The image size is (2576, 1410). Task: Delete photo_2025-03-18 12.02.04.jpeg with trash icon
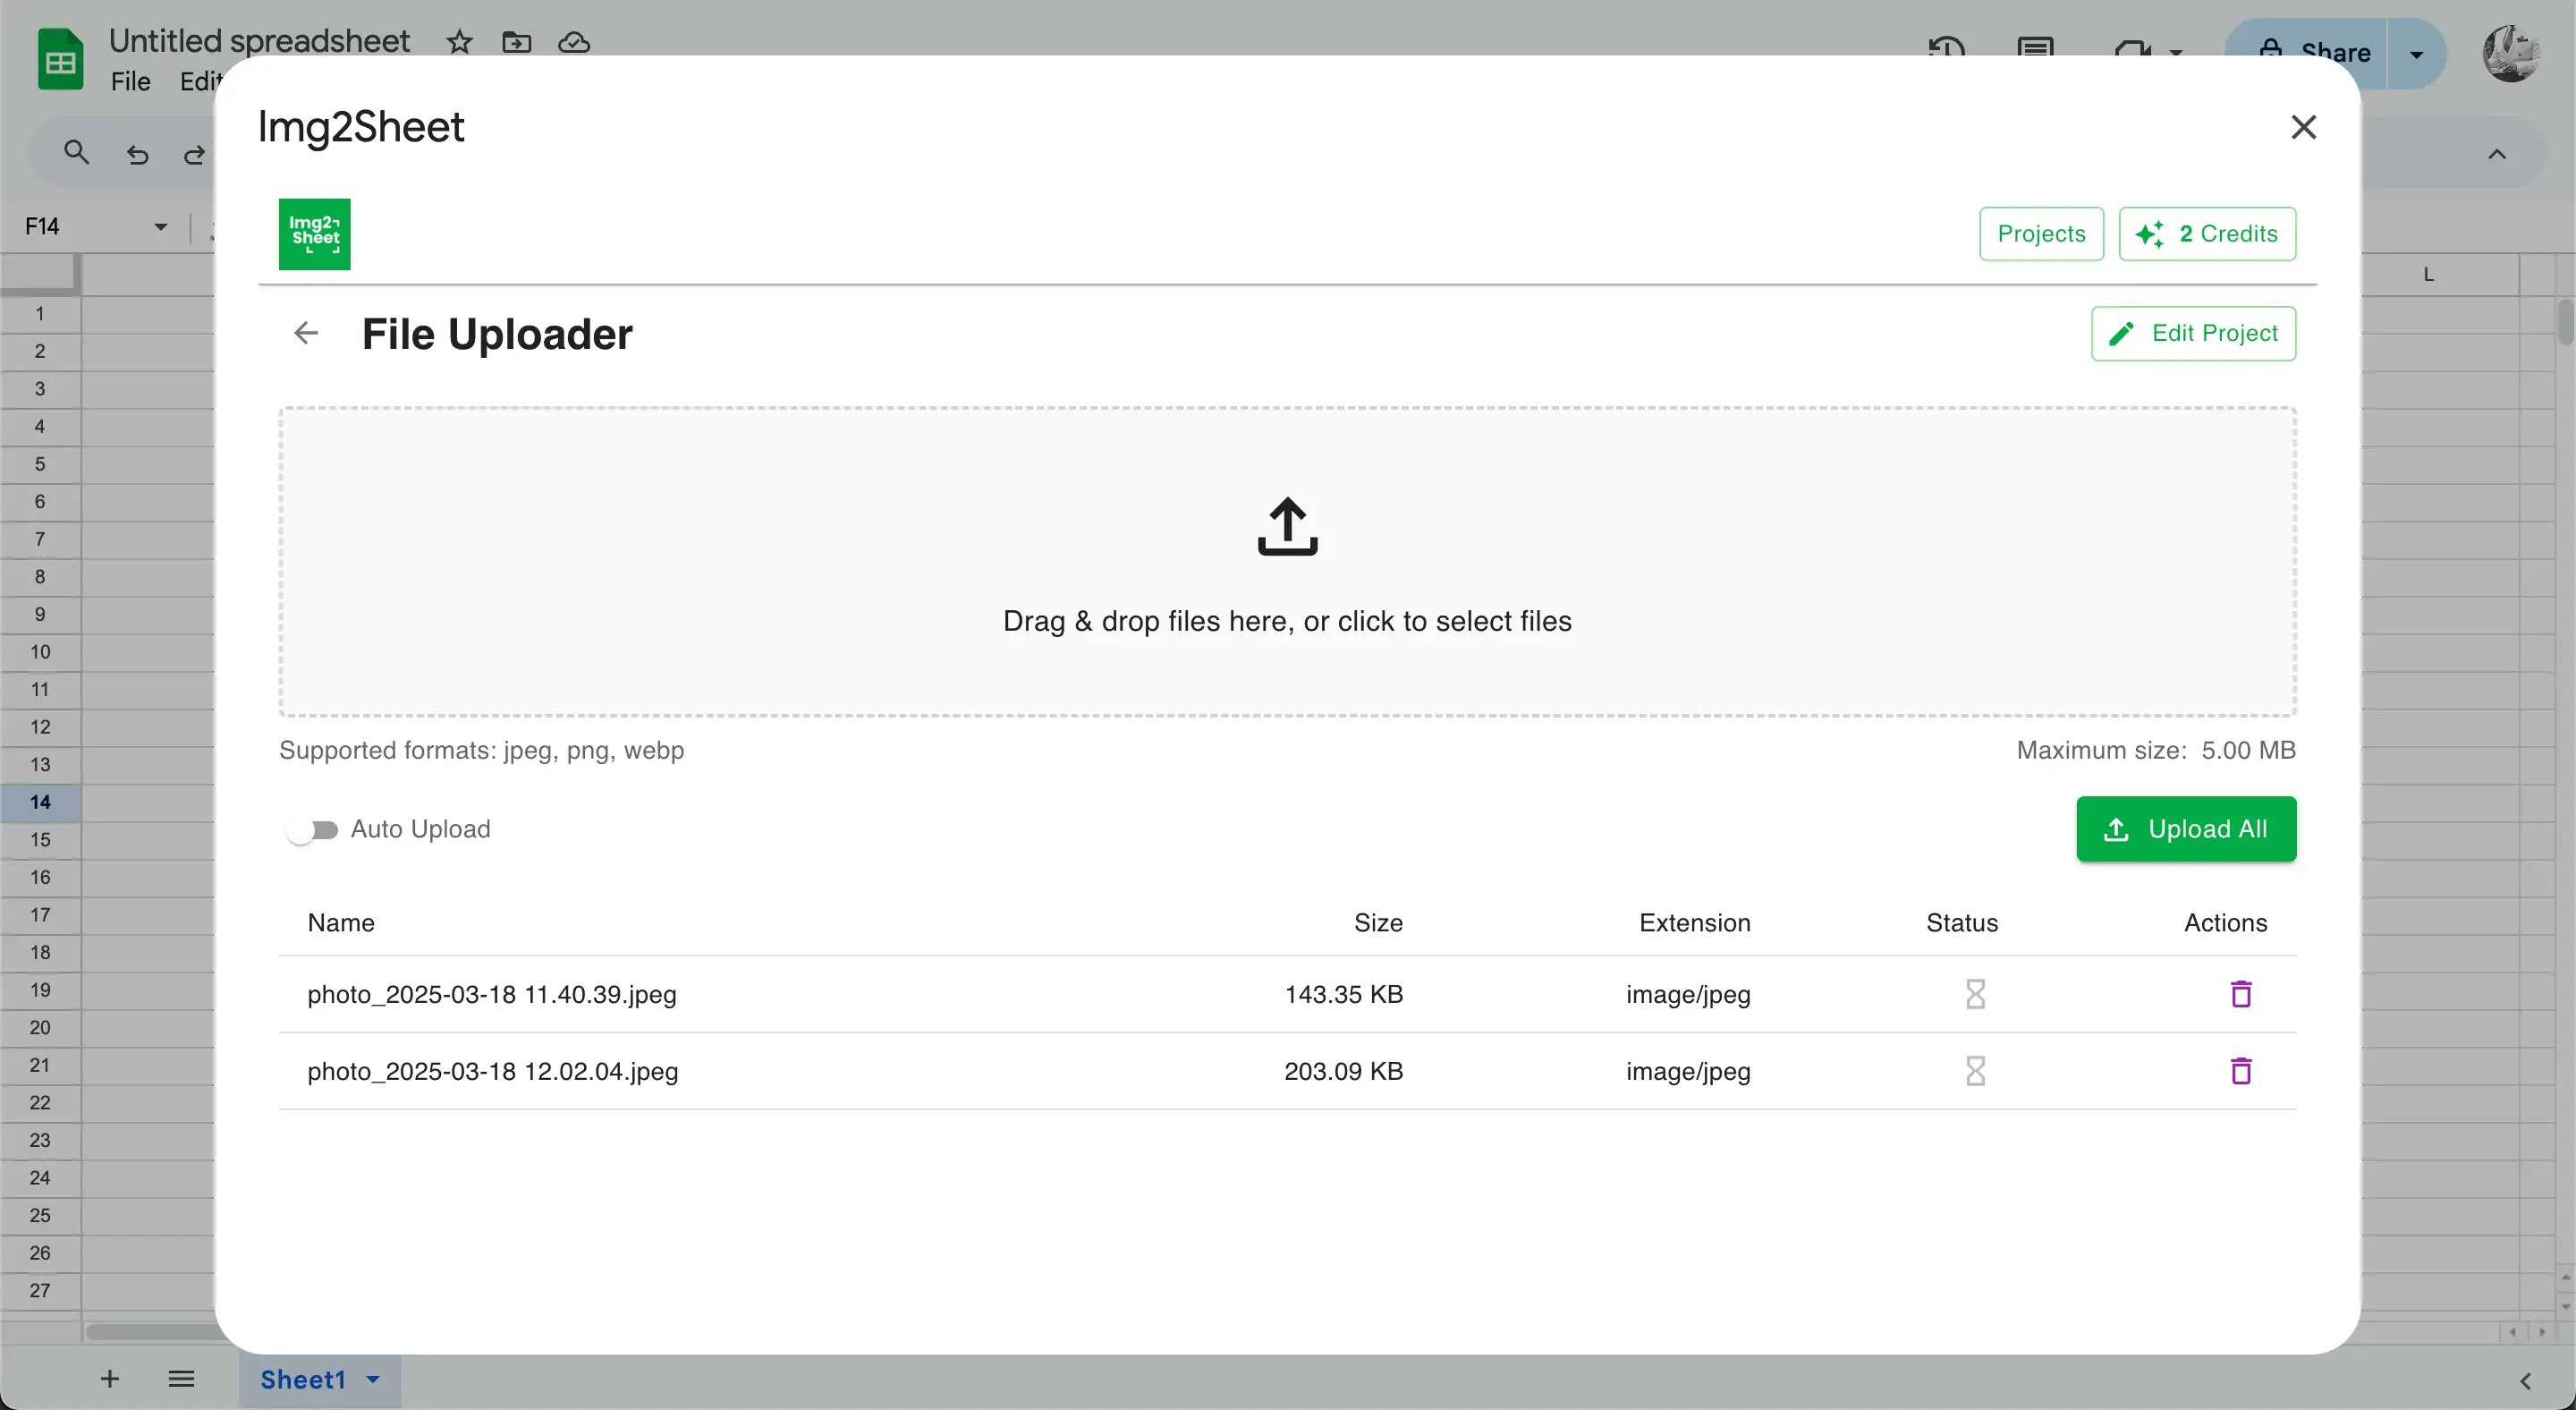click(x=2241, y=1071)
